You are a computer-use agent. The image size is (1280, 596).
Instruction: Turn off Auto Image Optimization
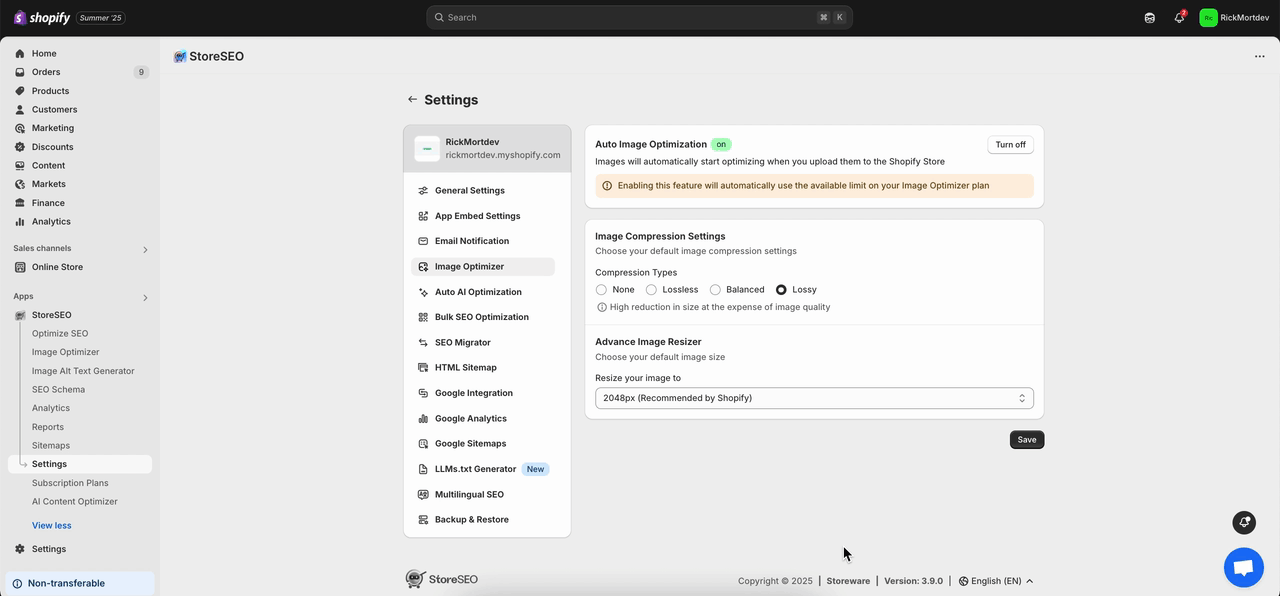pyautogui.click(x=1010, y=145)
